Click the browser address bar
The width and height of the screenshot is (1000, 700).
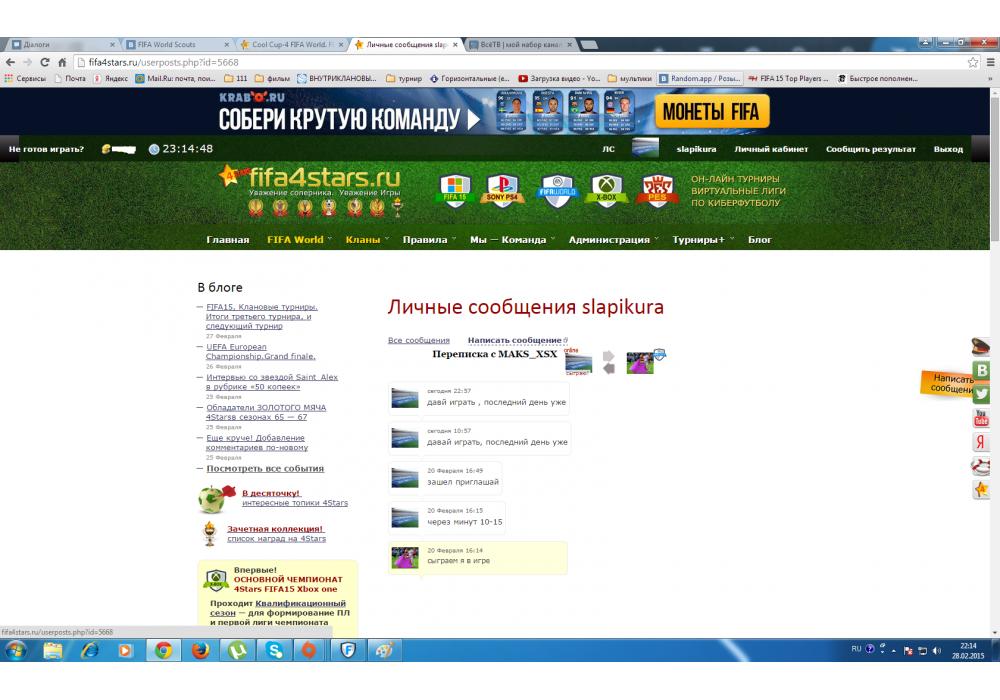pos(500,62)
